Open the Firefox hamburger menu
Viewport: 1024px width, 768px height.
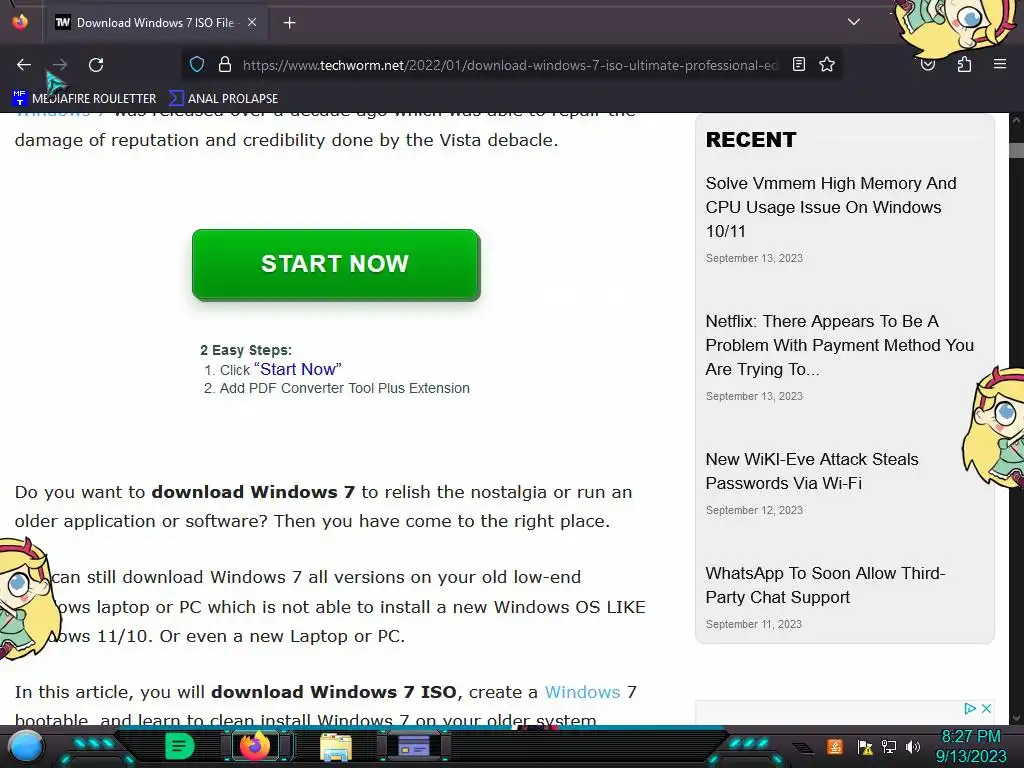click(1000, 64)
